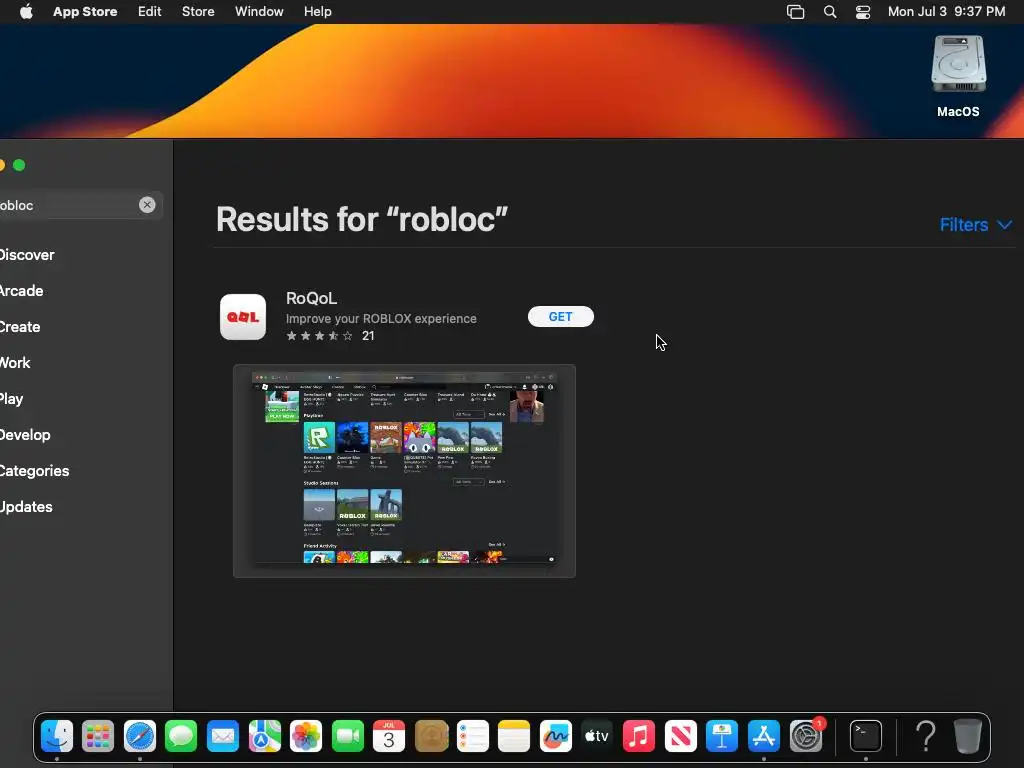Viewport: 1024px width, 768px height.
Task: Open Maps from the Dock
Action: [264, 736]
